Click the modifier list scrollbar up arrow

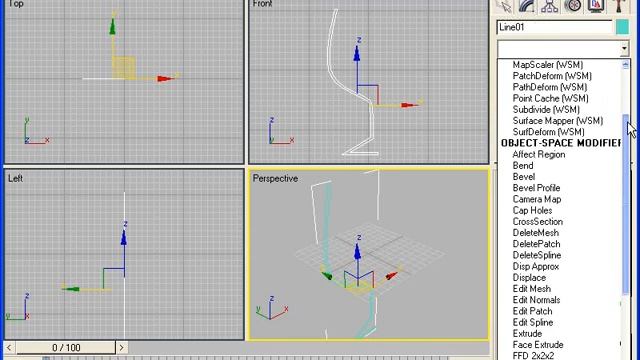(625, 64)
